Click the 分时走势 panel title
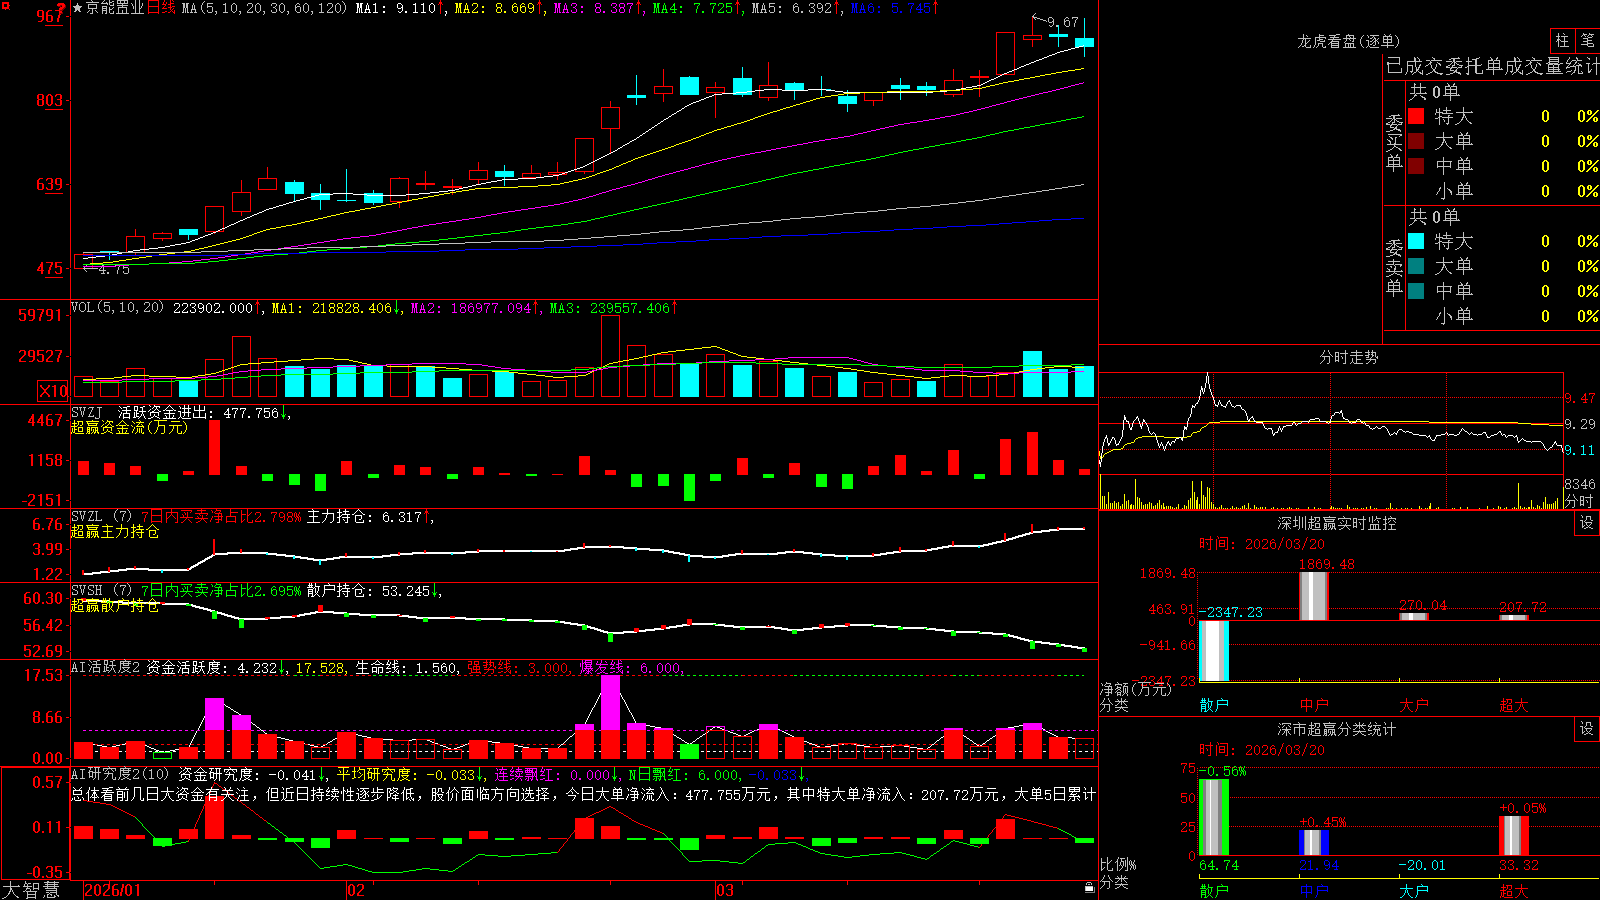This screenshot has width=1600, height=900. (1348, 357)
